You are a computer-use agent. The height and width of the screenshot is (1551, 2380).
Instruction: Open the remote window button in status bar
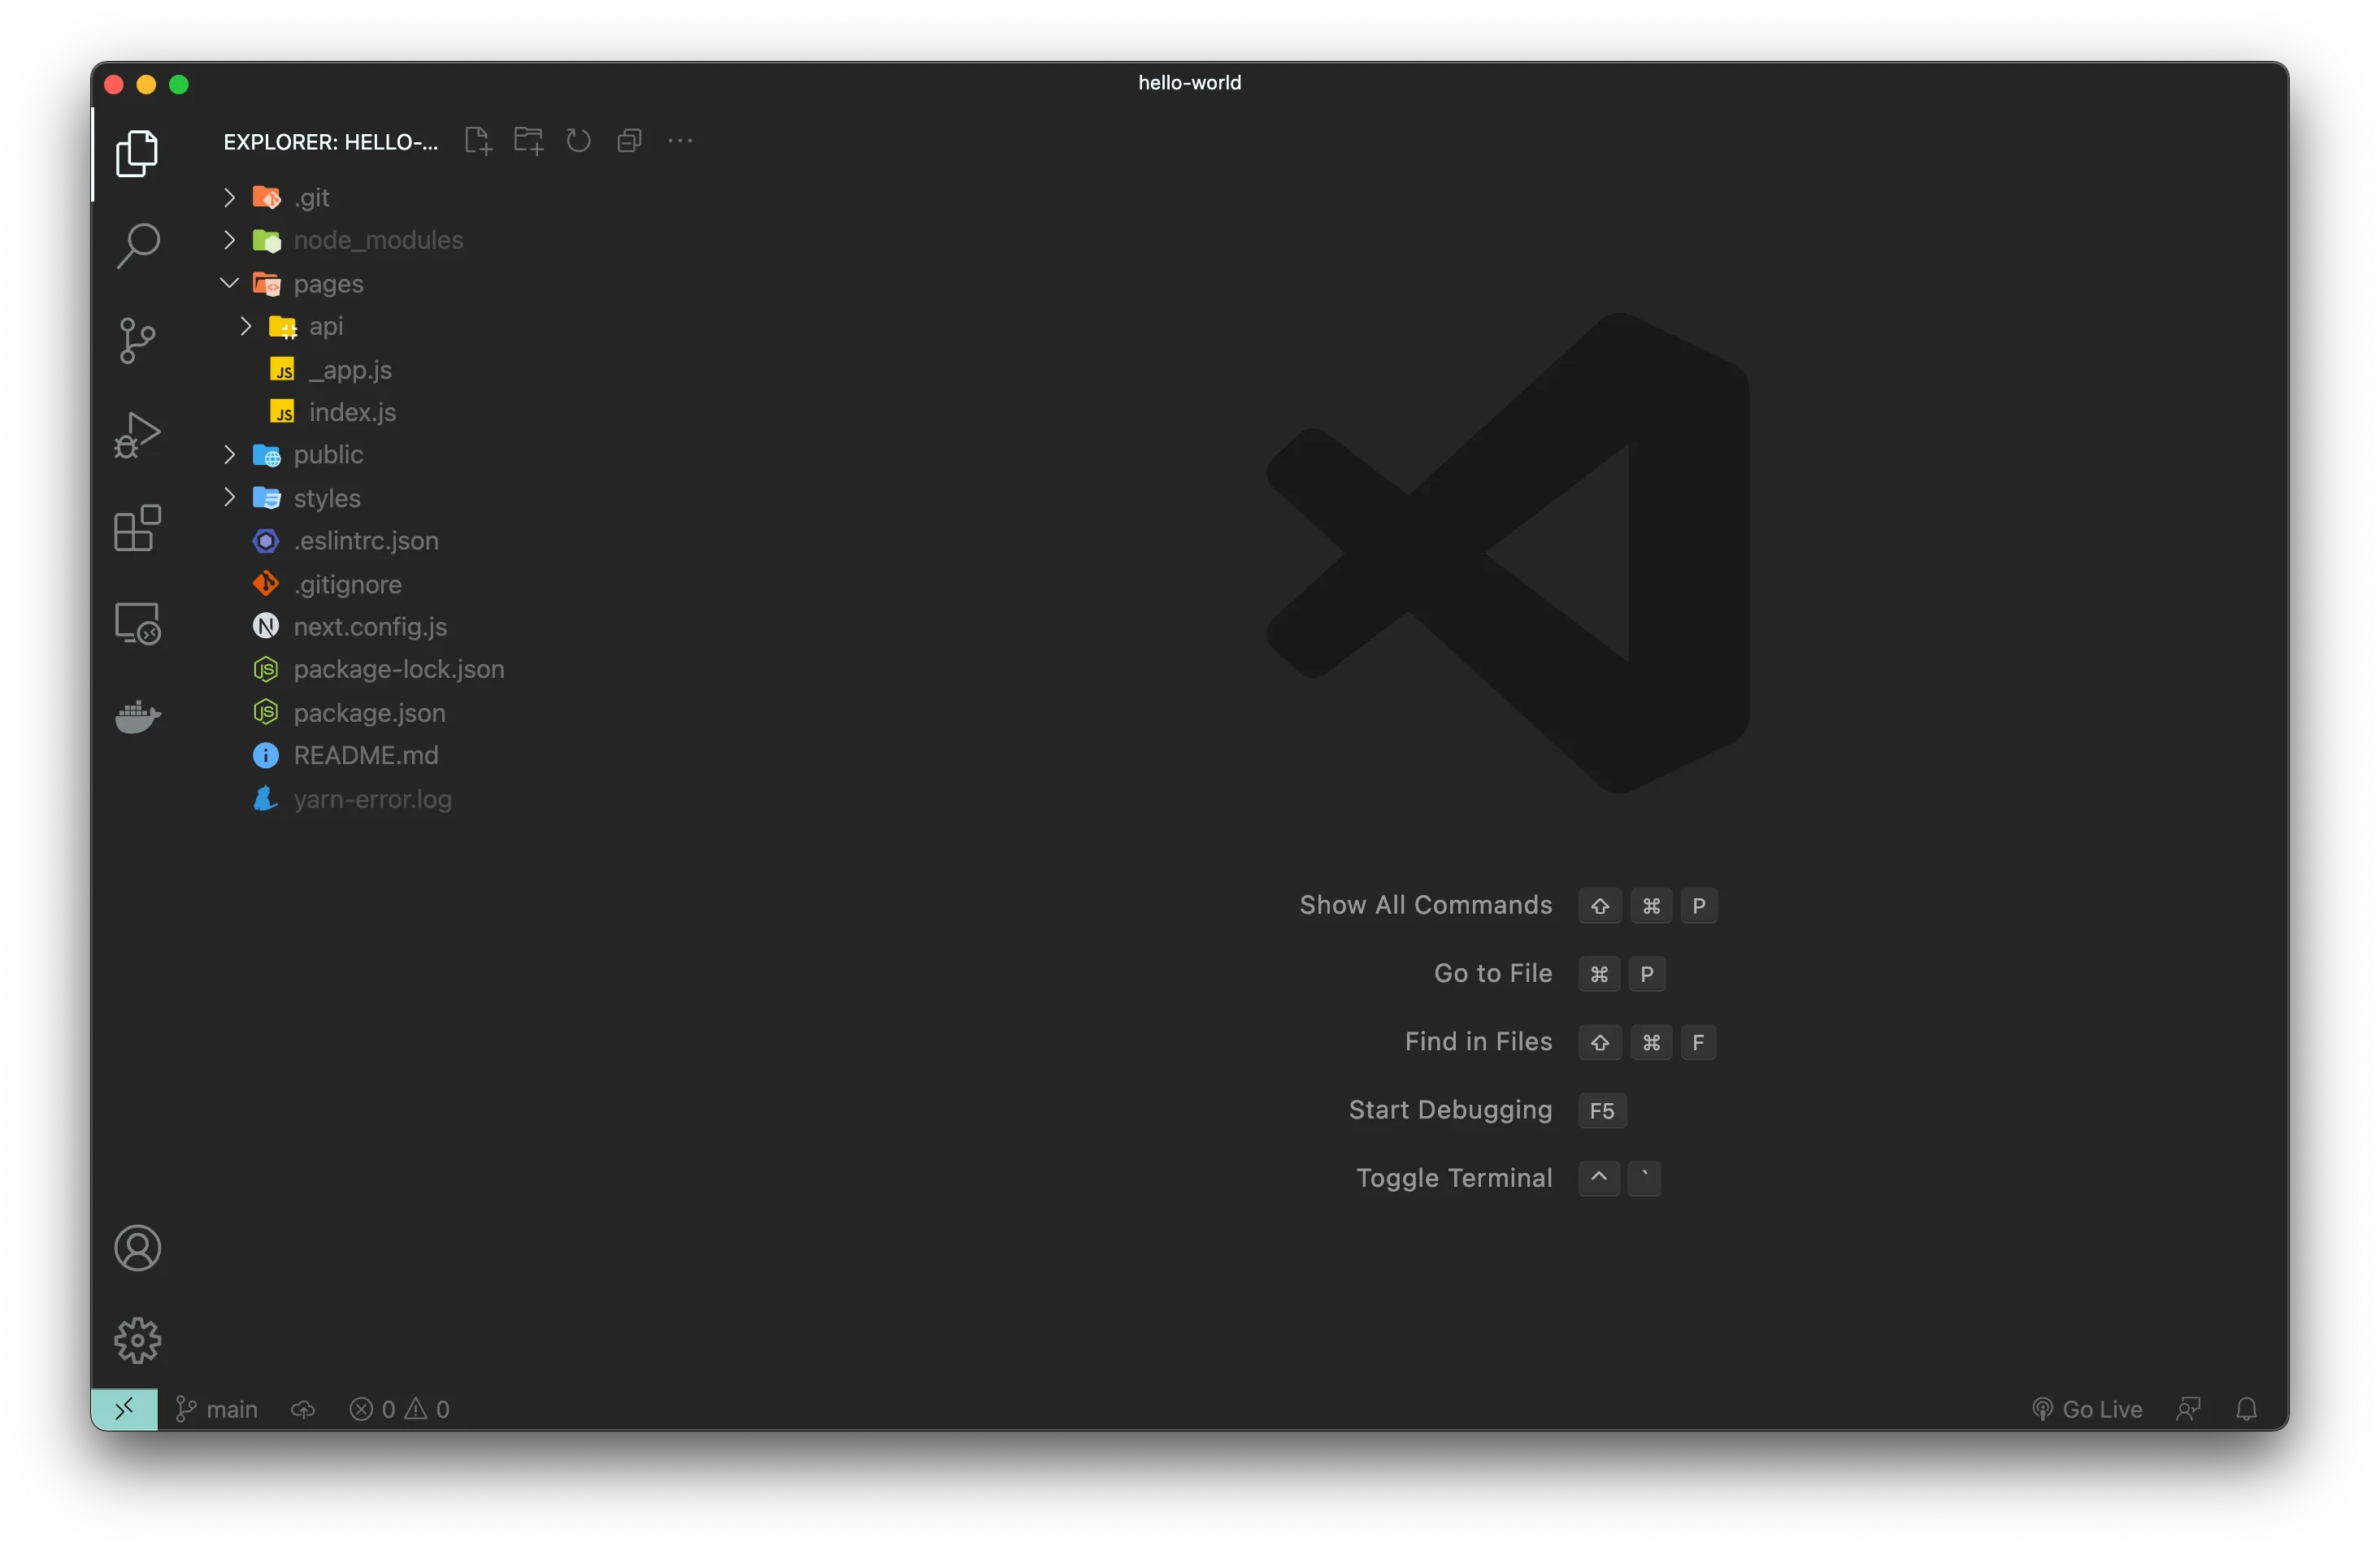124,1408
